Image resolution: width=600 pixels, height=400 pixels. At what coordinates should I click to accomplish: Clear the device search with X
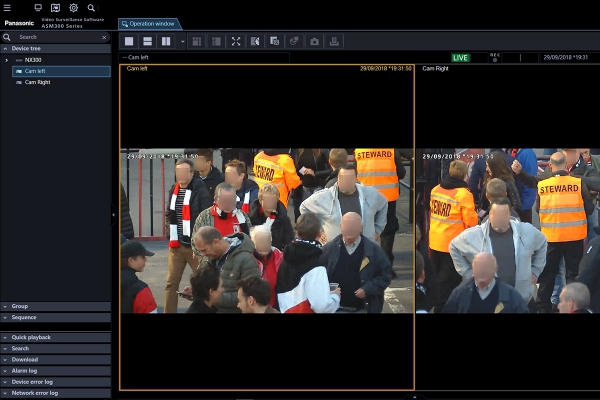(104, 37)
